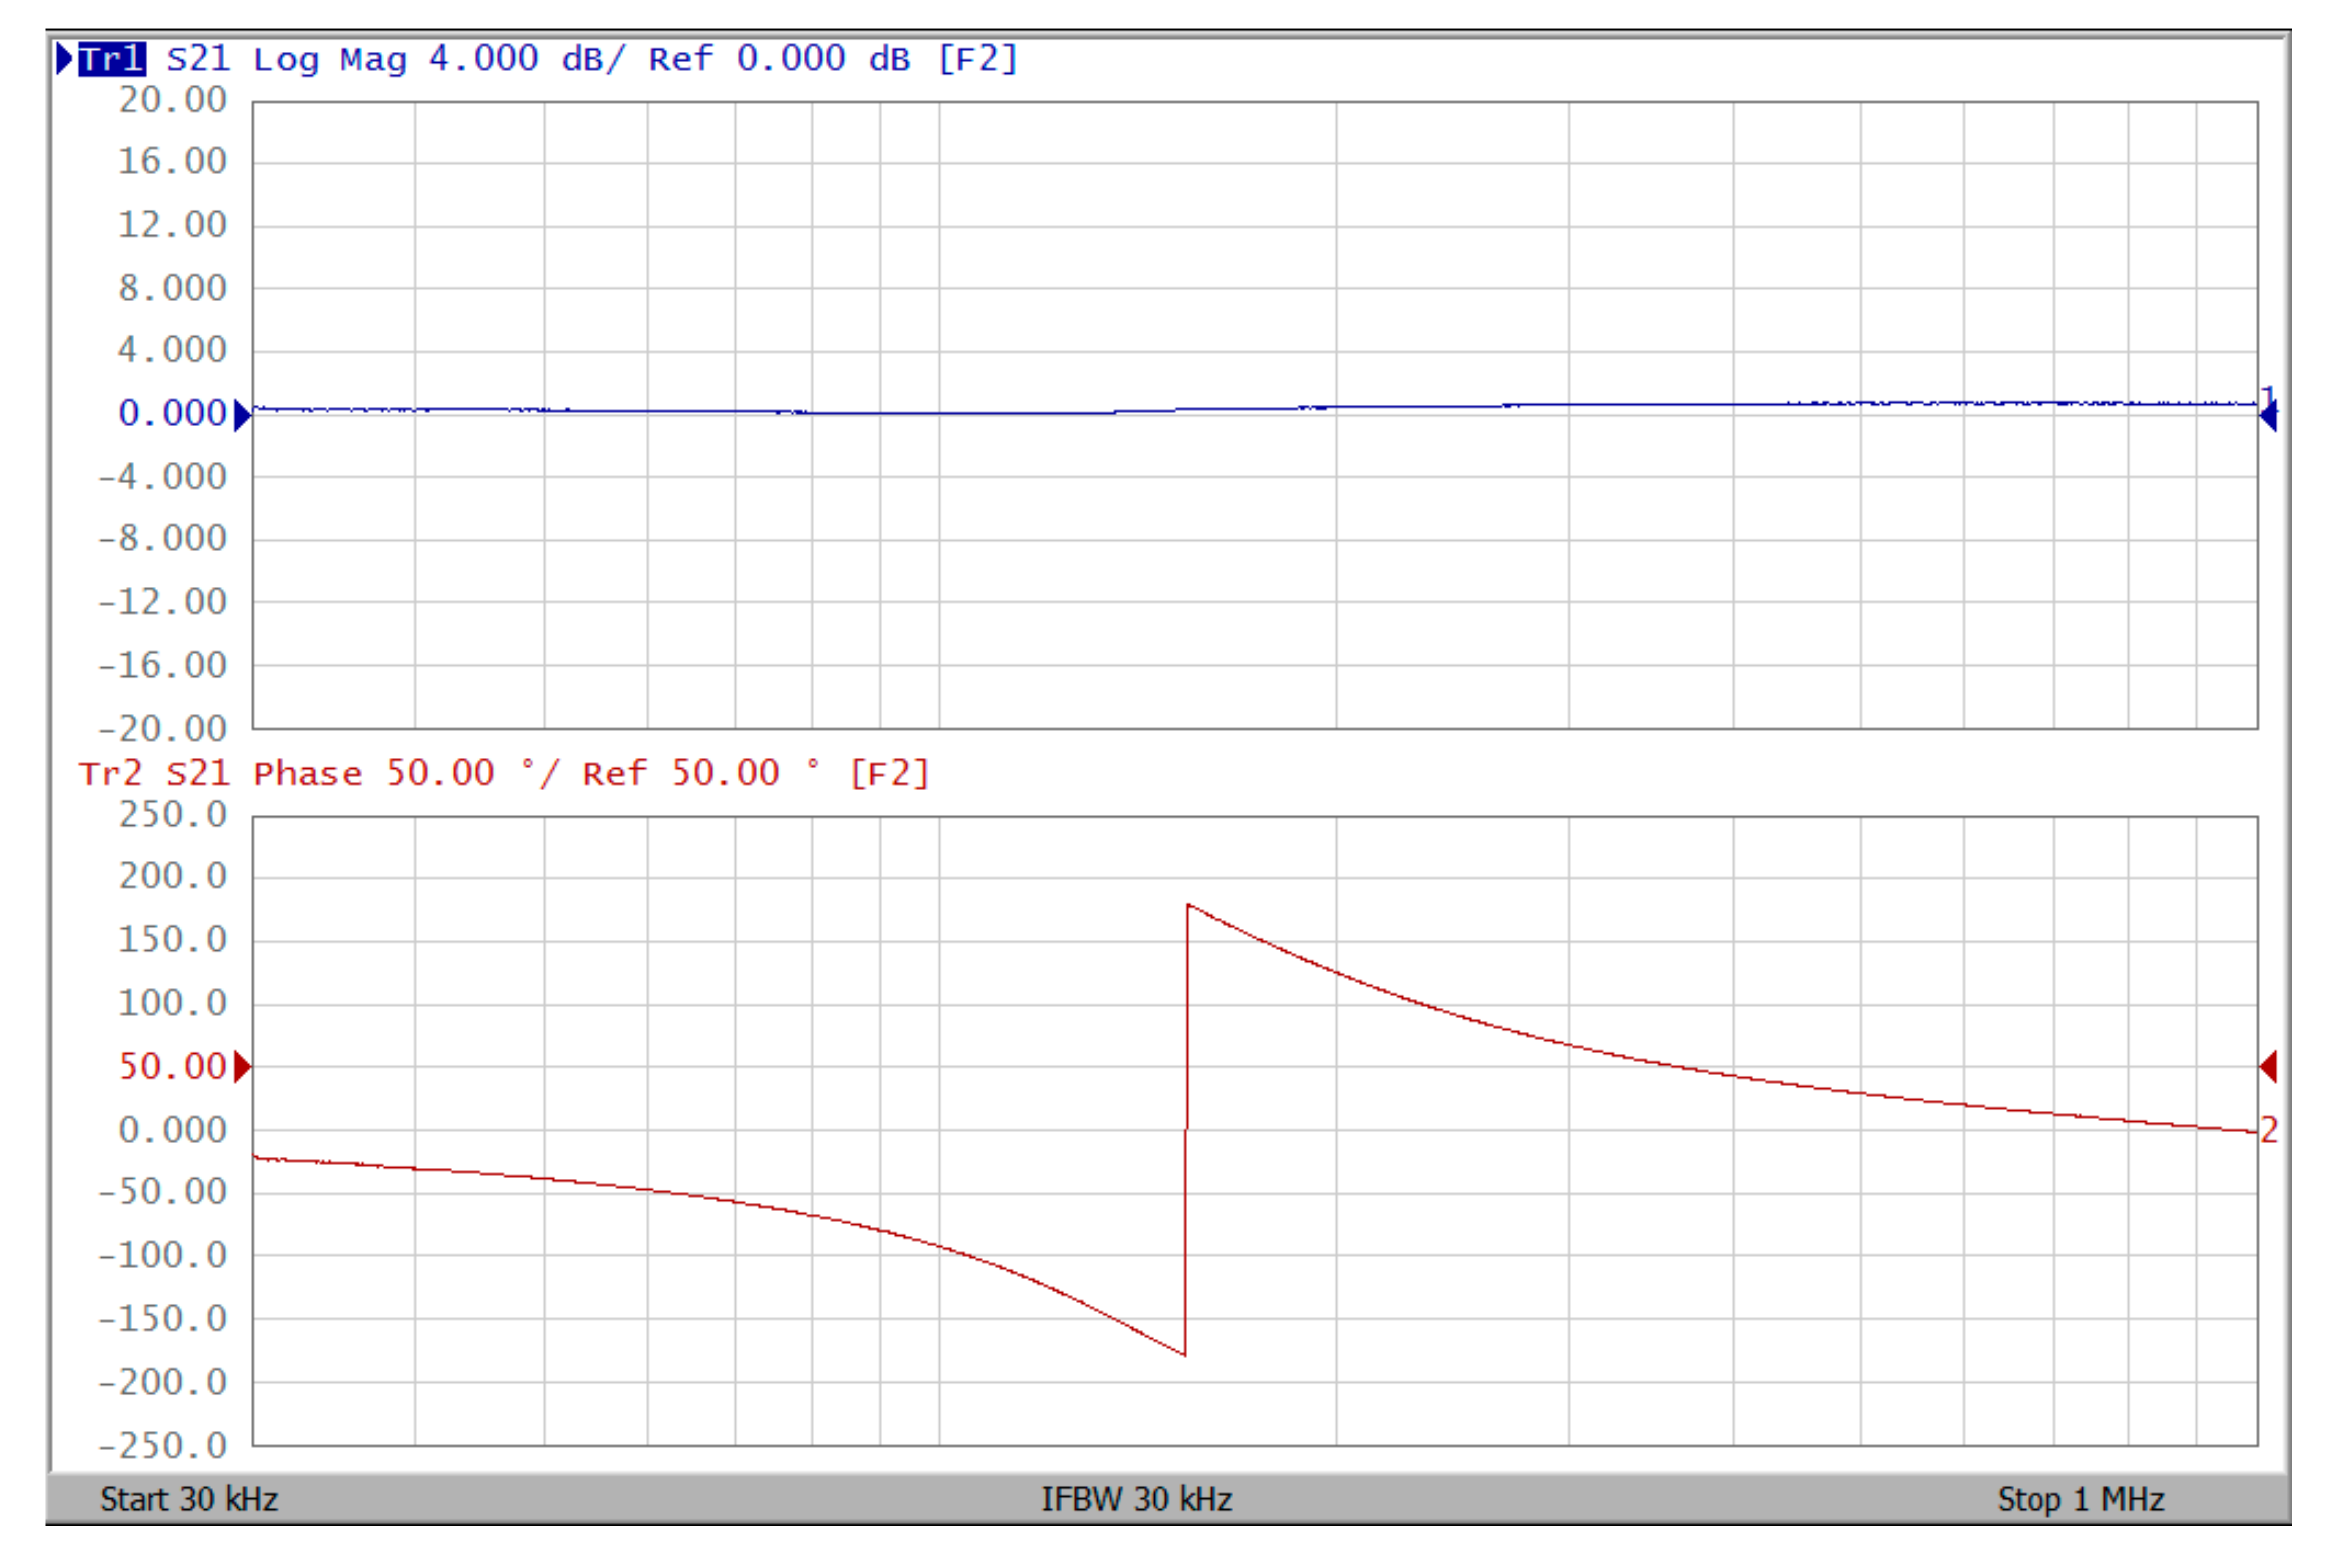Click Start 30 kHz in status bar
Screen dimensions: 2337x1562
(189, 1499)
